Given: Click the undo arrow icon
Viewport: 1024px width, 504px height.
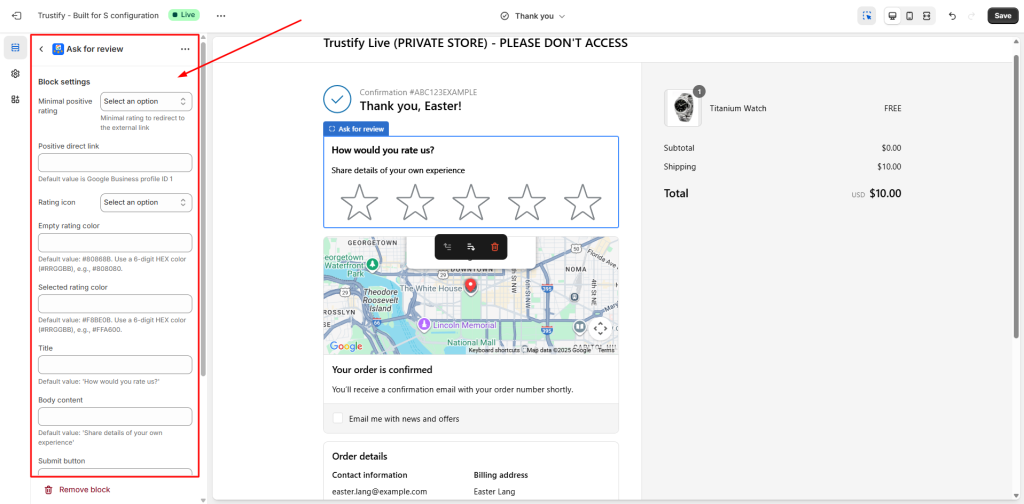Looking at the screenshot, I should [x=952, y=16].
